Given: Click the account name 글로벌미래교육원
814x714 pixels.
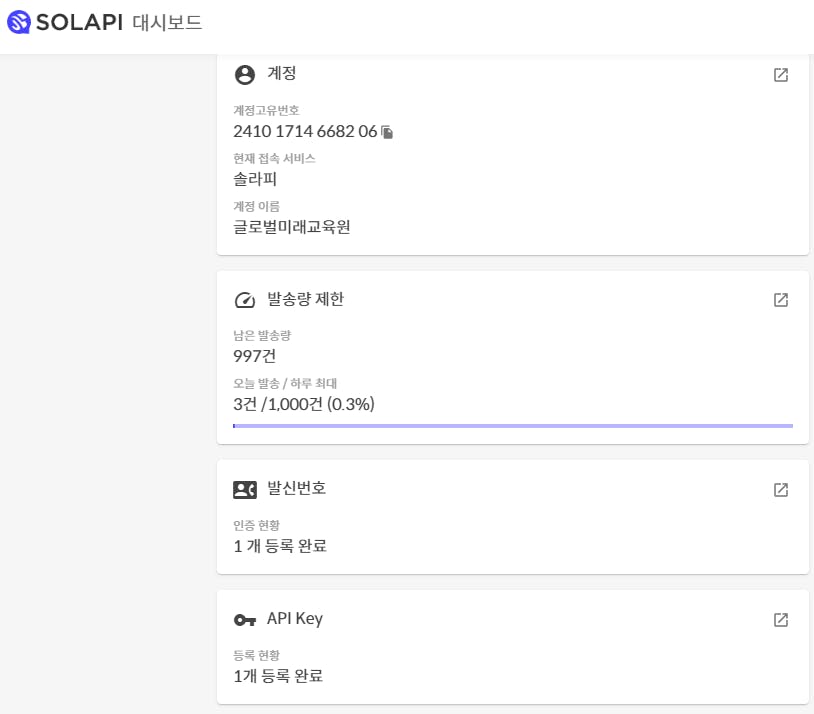Looking at the screenshot, I should click(292, 226).
